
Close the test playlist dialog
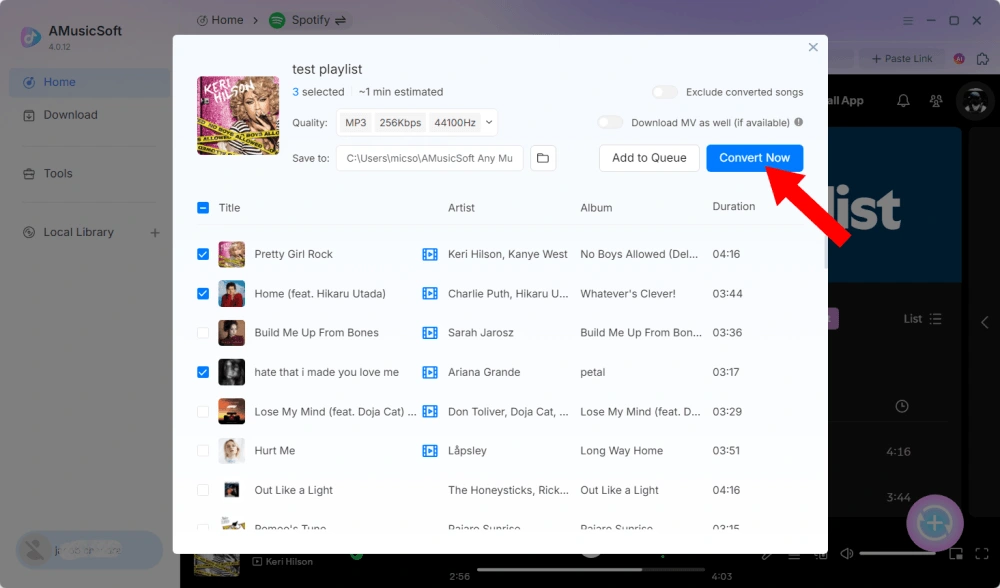tap(813, 47)
